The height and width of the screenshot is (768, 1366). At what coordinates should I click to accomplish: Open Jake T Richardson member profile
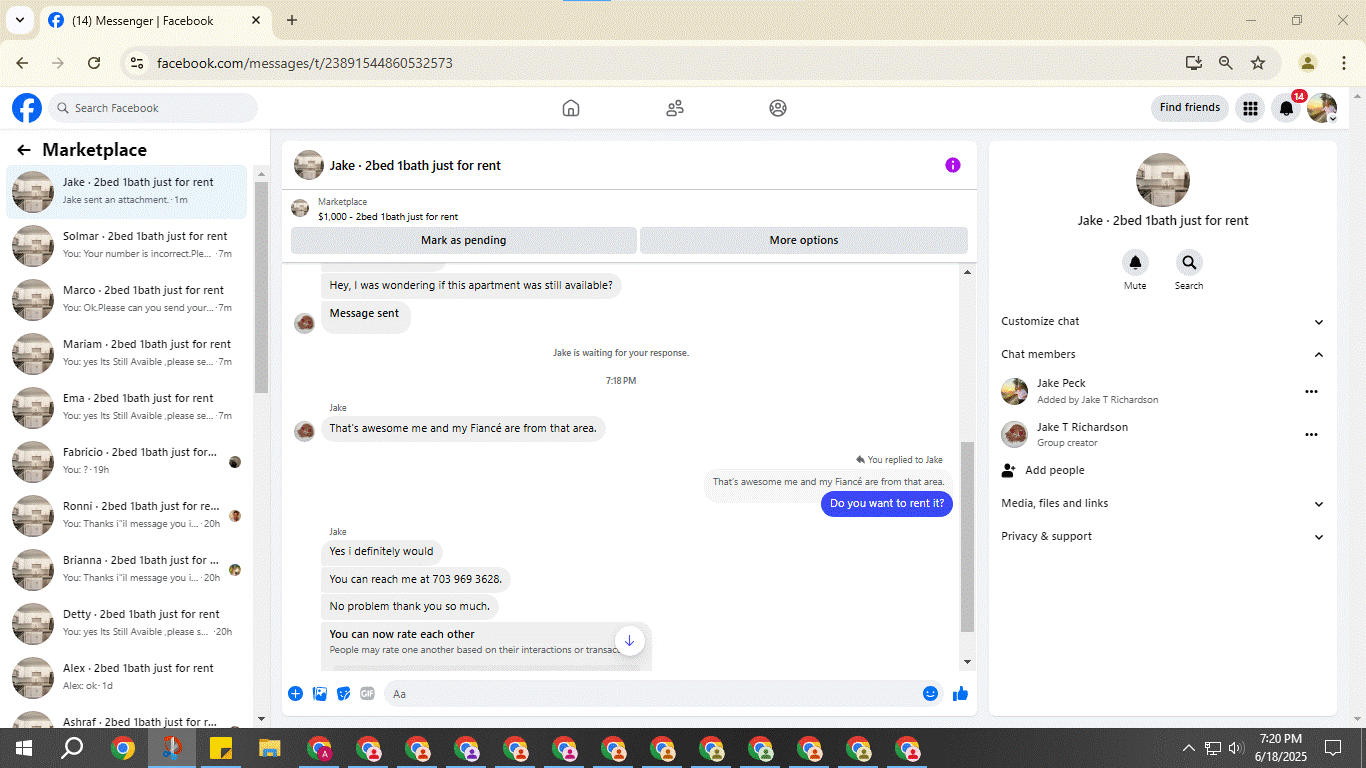coord(1082,427)
